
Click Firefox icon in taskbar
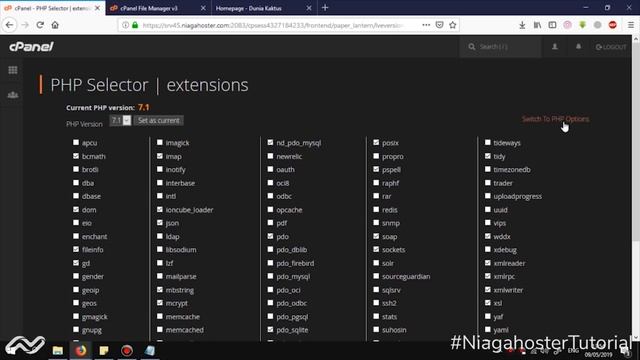click(81, 350)
